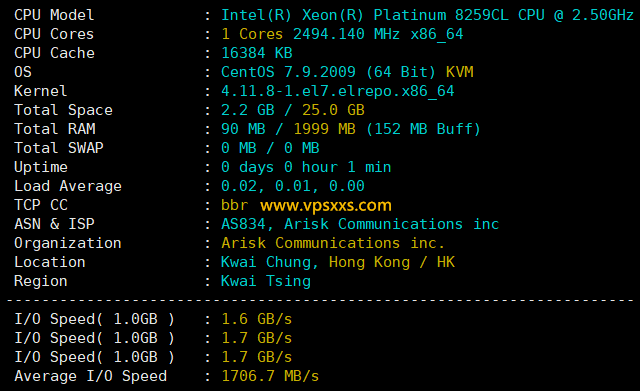Select the 'Total Space' label
The width and height of the screenshot is (640, 391).
pyautogui.click(x=63, y=110)
